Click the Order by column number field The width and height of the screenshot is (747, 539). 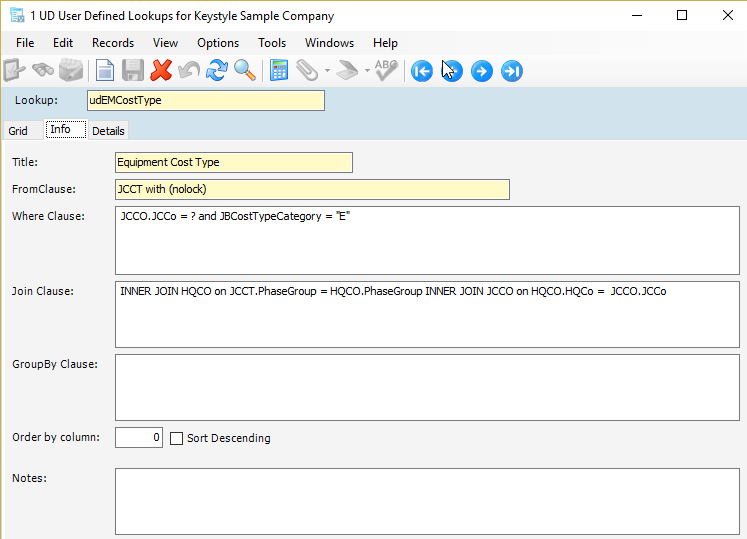pyautogui.click(x=139, y=437)
